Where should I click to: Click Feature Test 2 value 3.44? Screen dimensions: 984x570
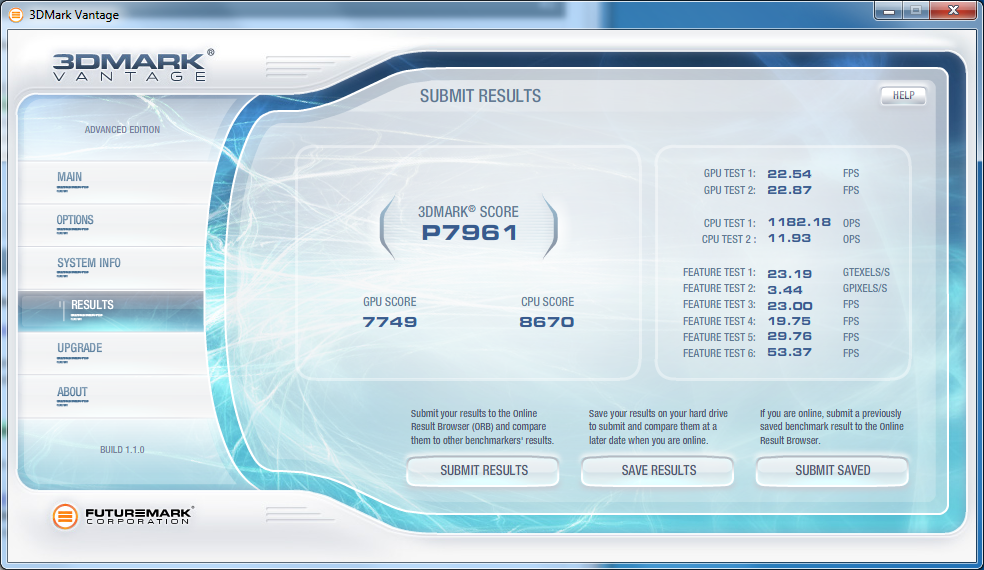point(784,290)
